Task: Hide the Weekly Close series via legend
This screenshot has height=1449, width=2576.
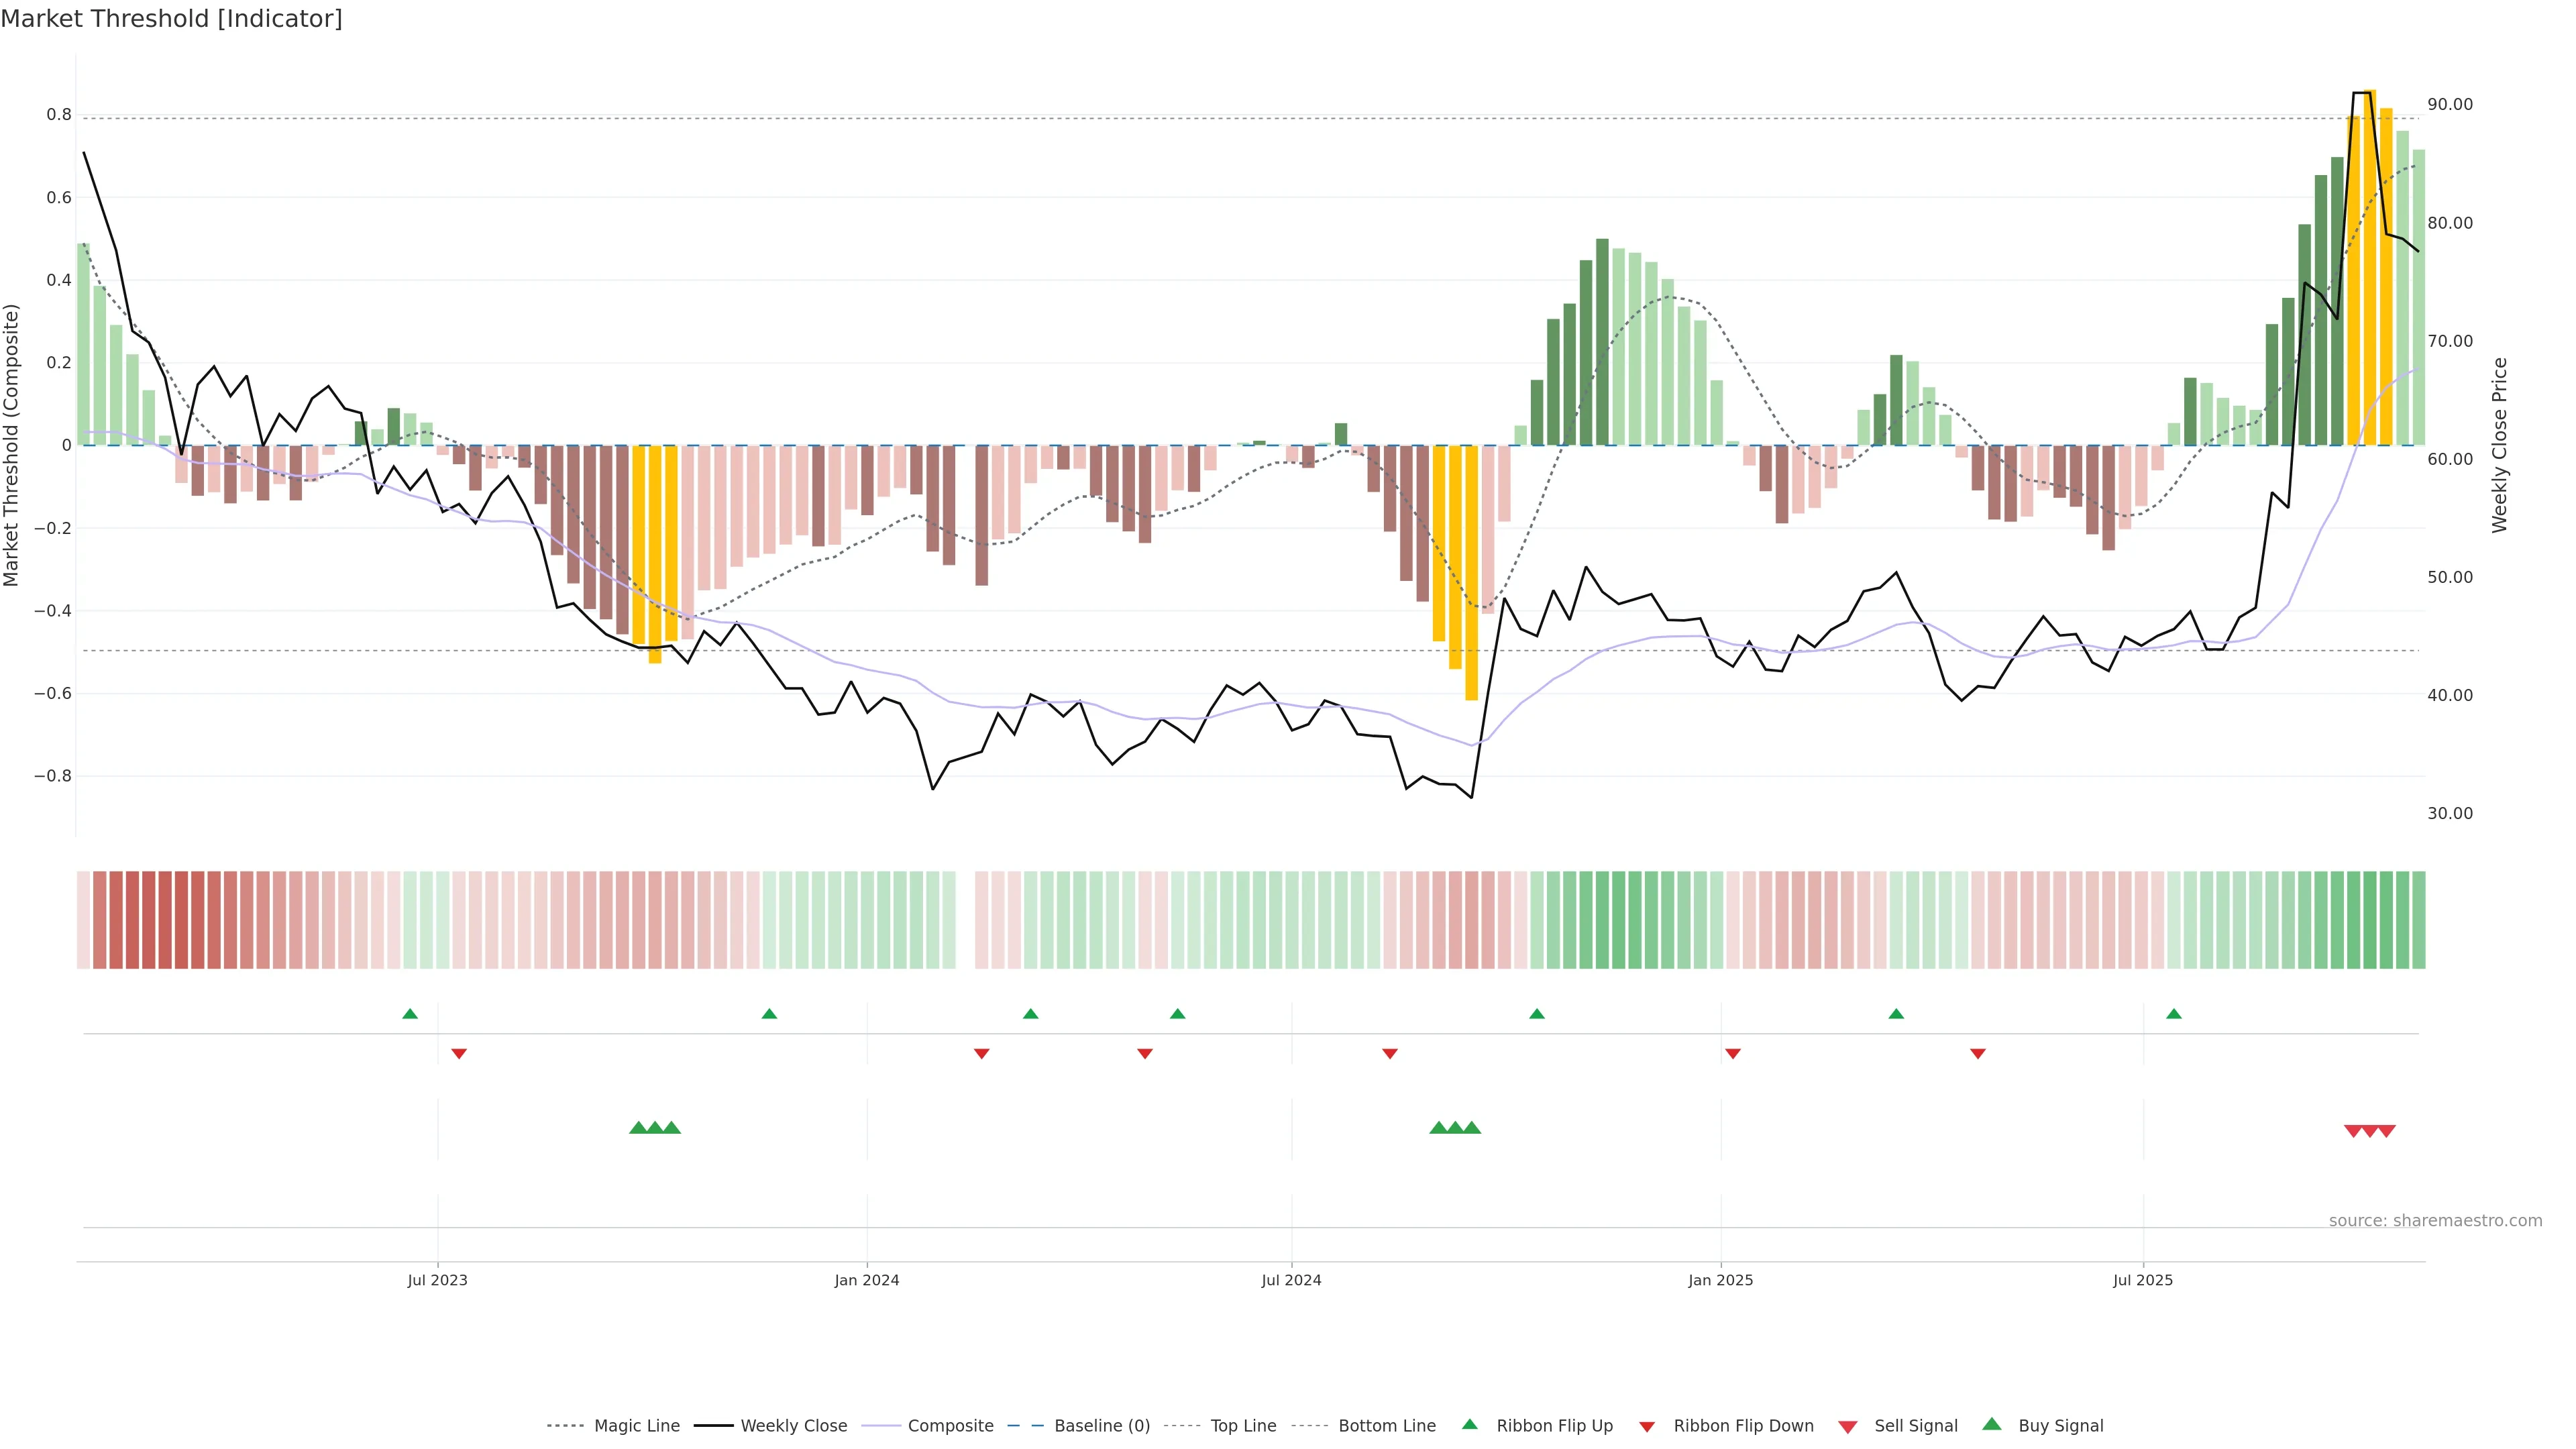Action: pyautogui.click(x=793, y=1426)
